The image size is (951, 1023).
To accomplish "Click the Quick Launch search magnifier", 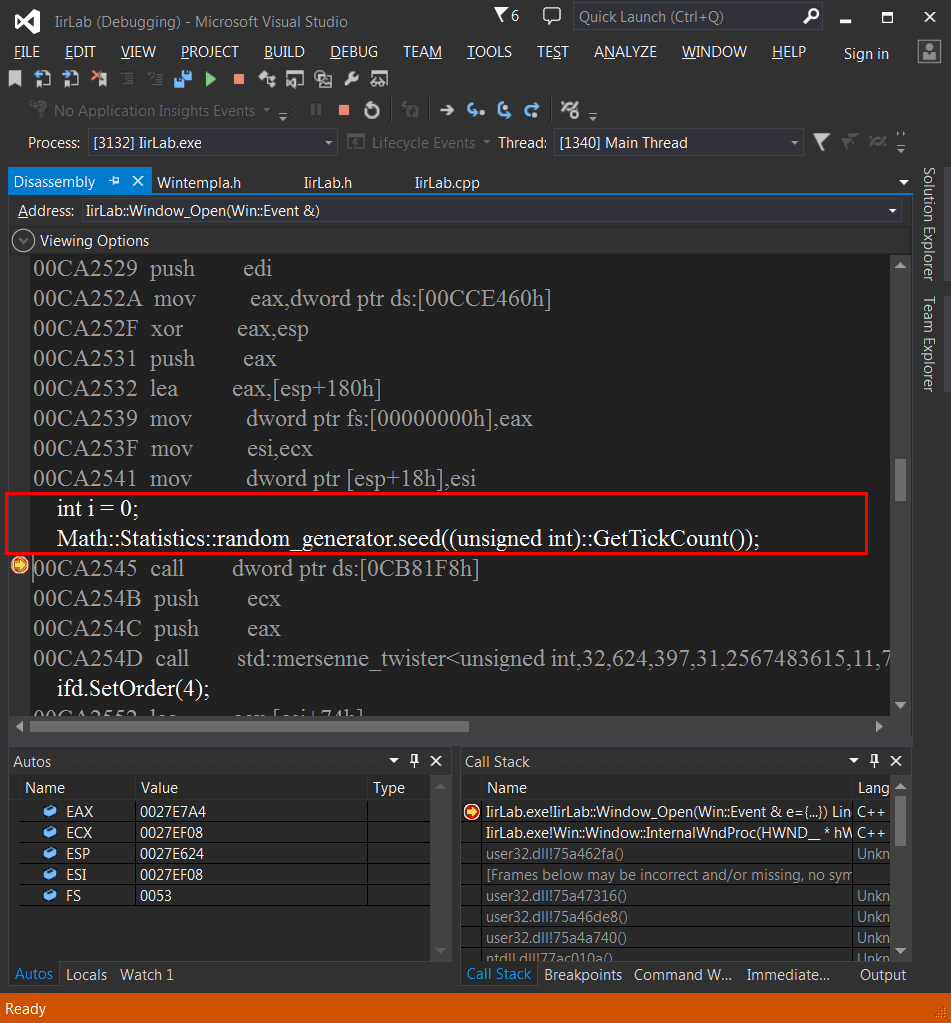I will 811,16.
